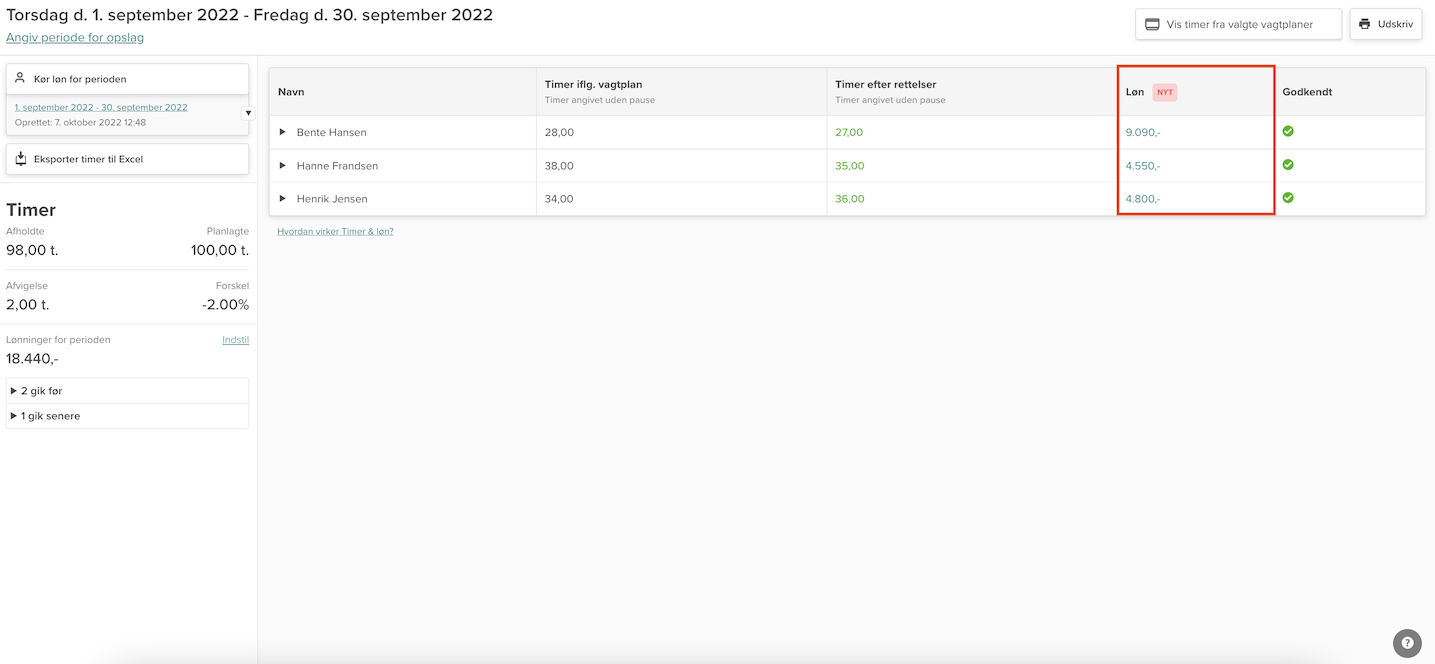The width and height of the screenshot is (1435, 664).
Task: Click the Navn column header
Action: [291, 92]
